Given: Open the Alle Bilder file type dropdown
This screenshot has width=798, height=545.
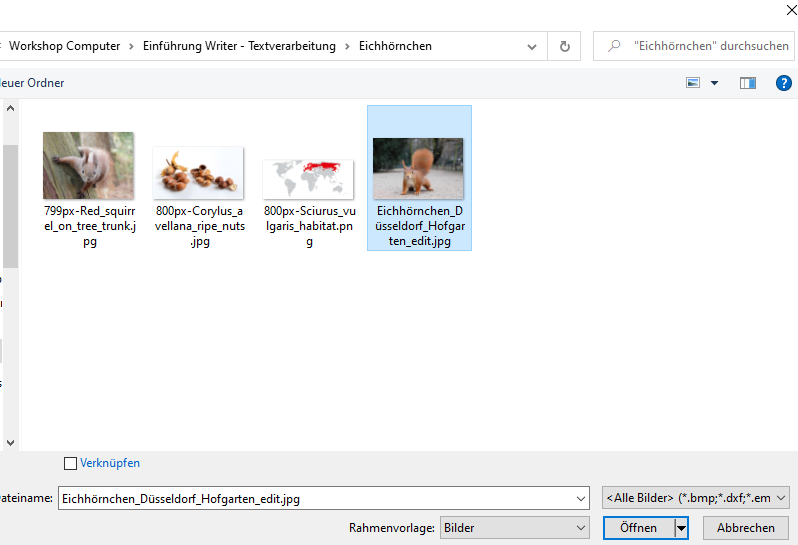Looking at the screenshot, I should [782, 497].
